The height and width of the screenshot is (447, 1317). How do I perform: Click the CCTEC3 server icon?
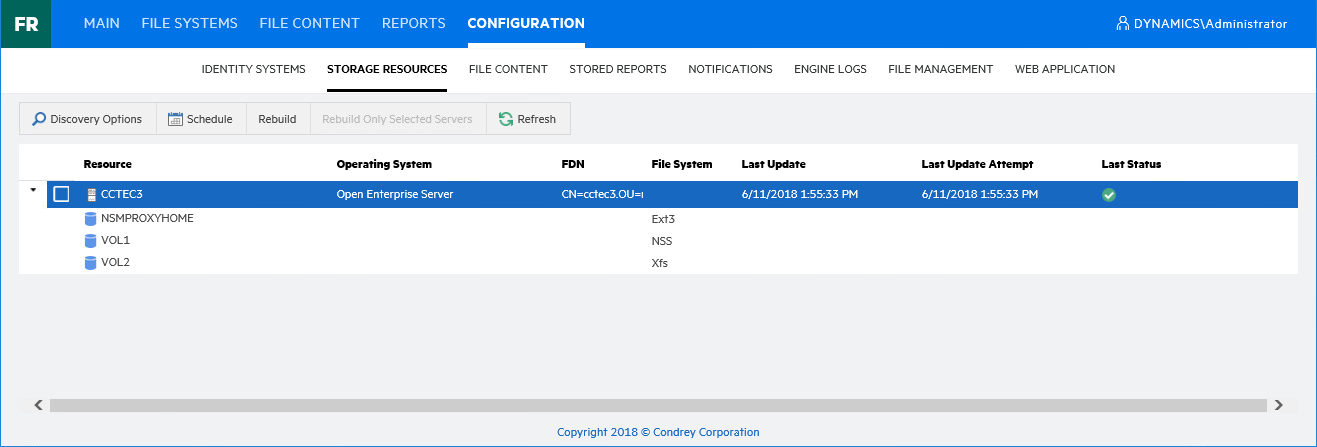[x=91, y=194]
